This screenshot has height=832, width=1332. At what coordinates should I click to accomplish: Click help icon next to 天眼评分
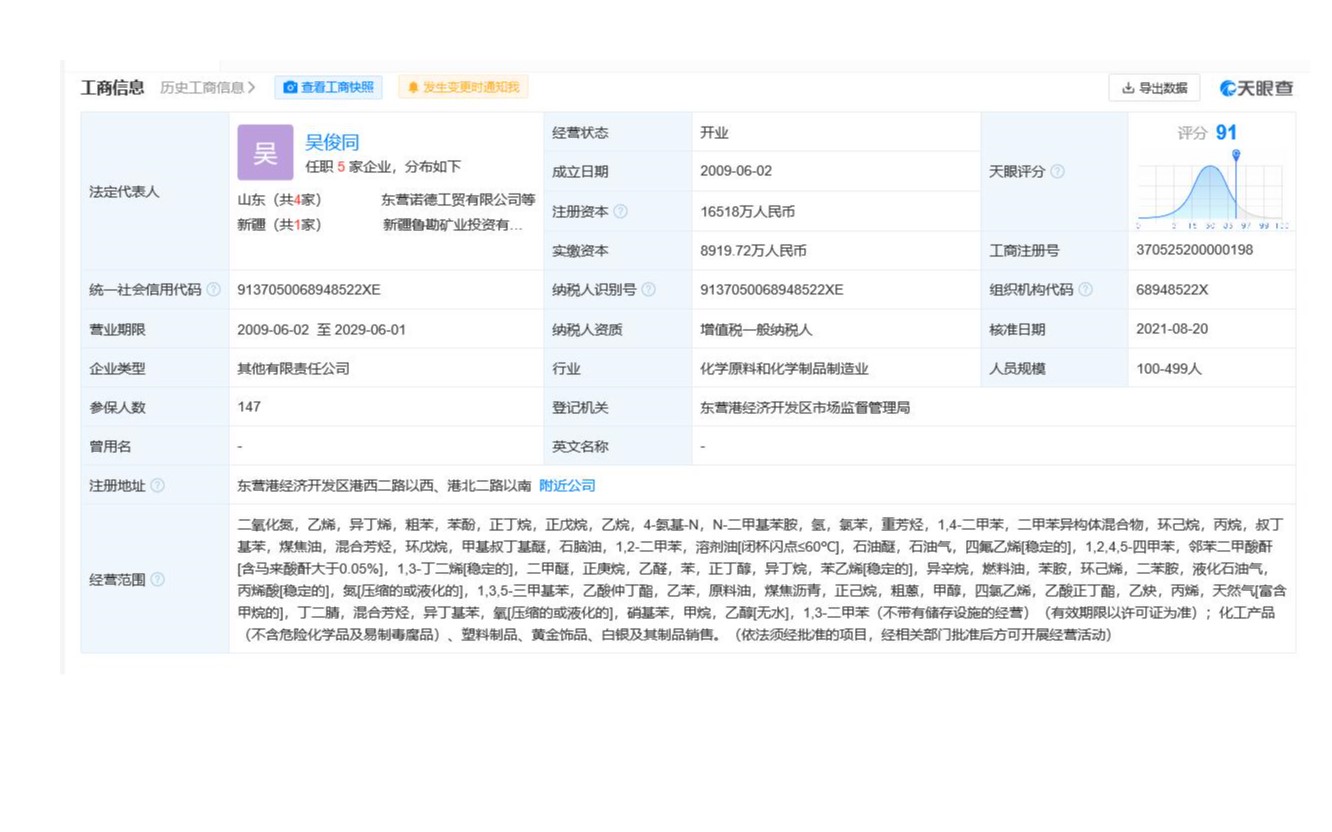coord(1057,172)
